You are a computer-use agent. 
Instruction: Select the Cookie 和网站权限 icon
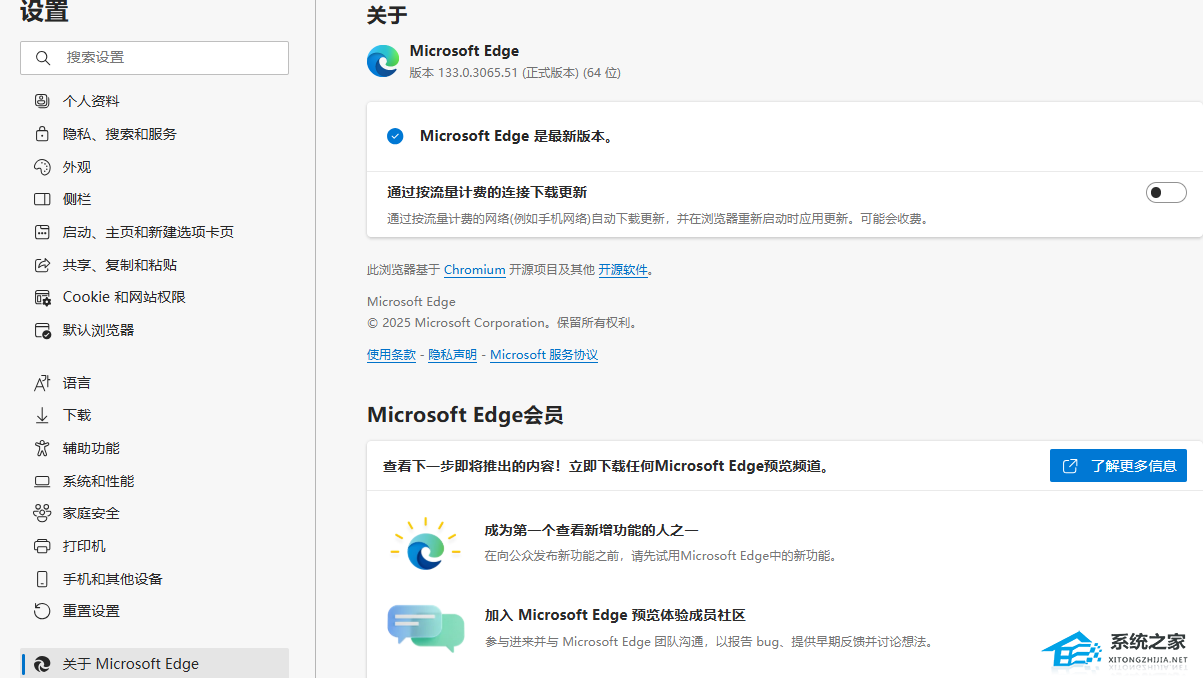41,296
